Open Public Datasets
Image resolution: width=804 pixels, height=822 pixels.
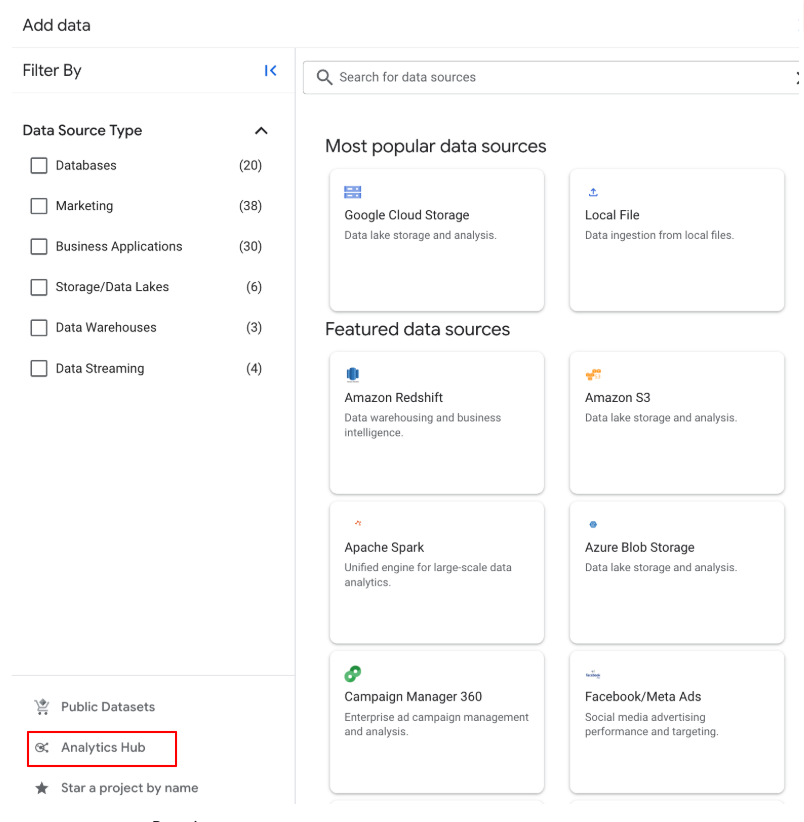coord(108,707)
